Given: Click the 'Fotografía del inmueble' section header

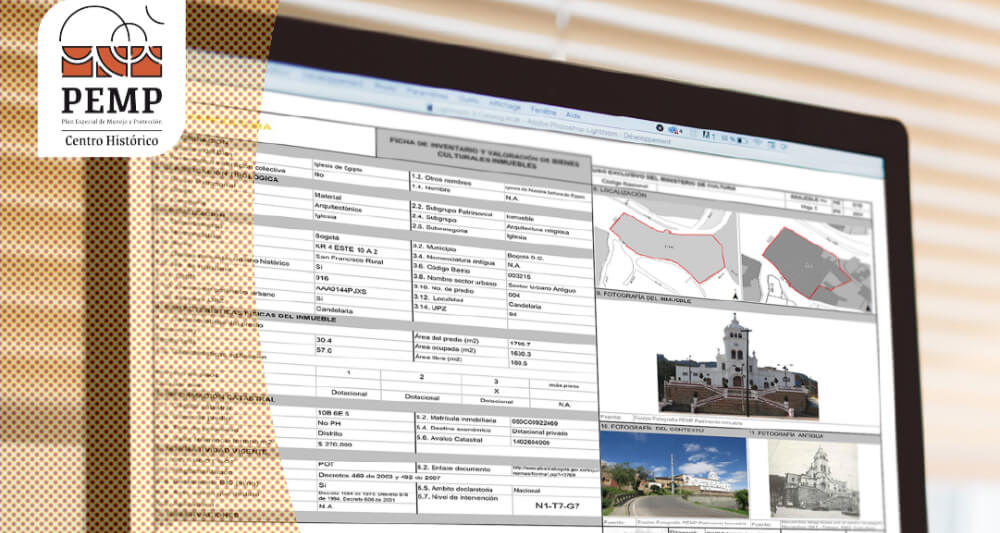Looking at the screenshot, I should coord(645,298).
